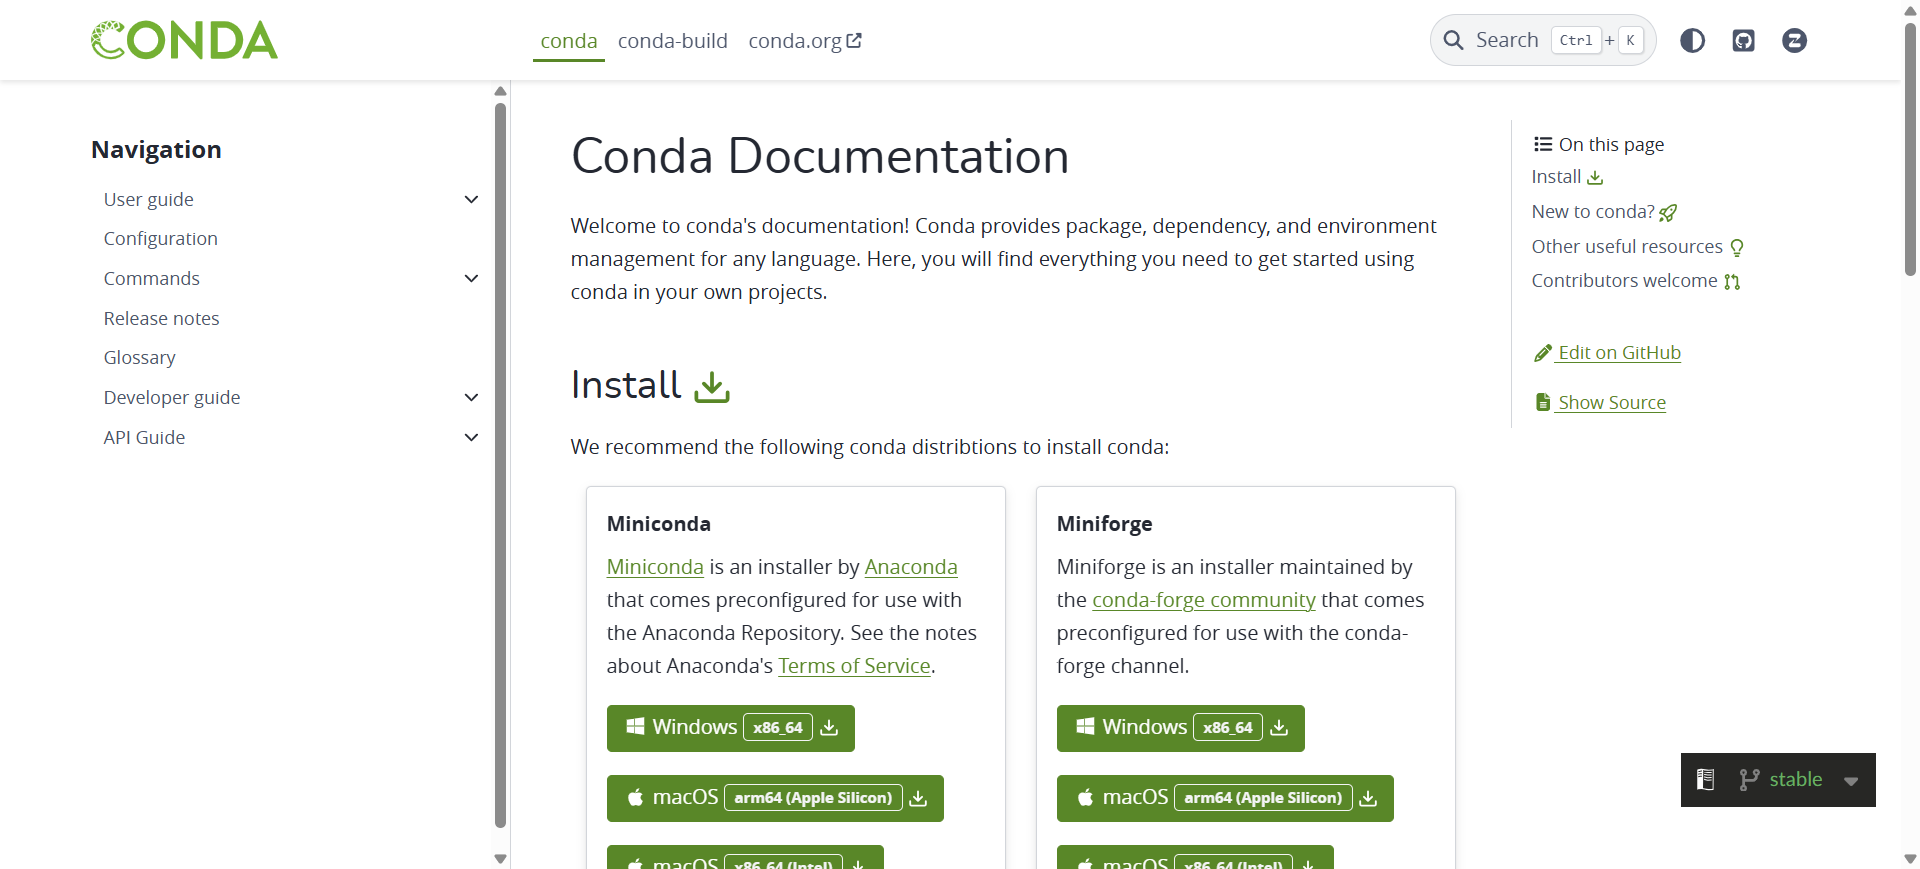1920x869 pixels.
Task: Click the pencil icon beside Edit on GitHub
Action: pos(1543,353)
